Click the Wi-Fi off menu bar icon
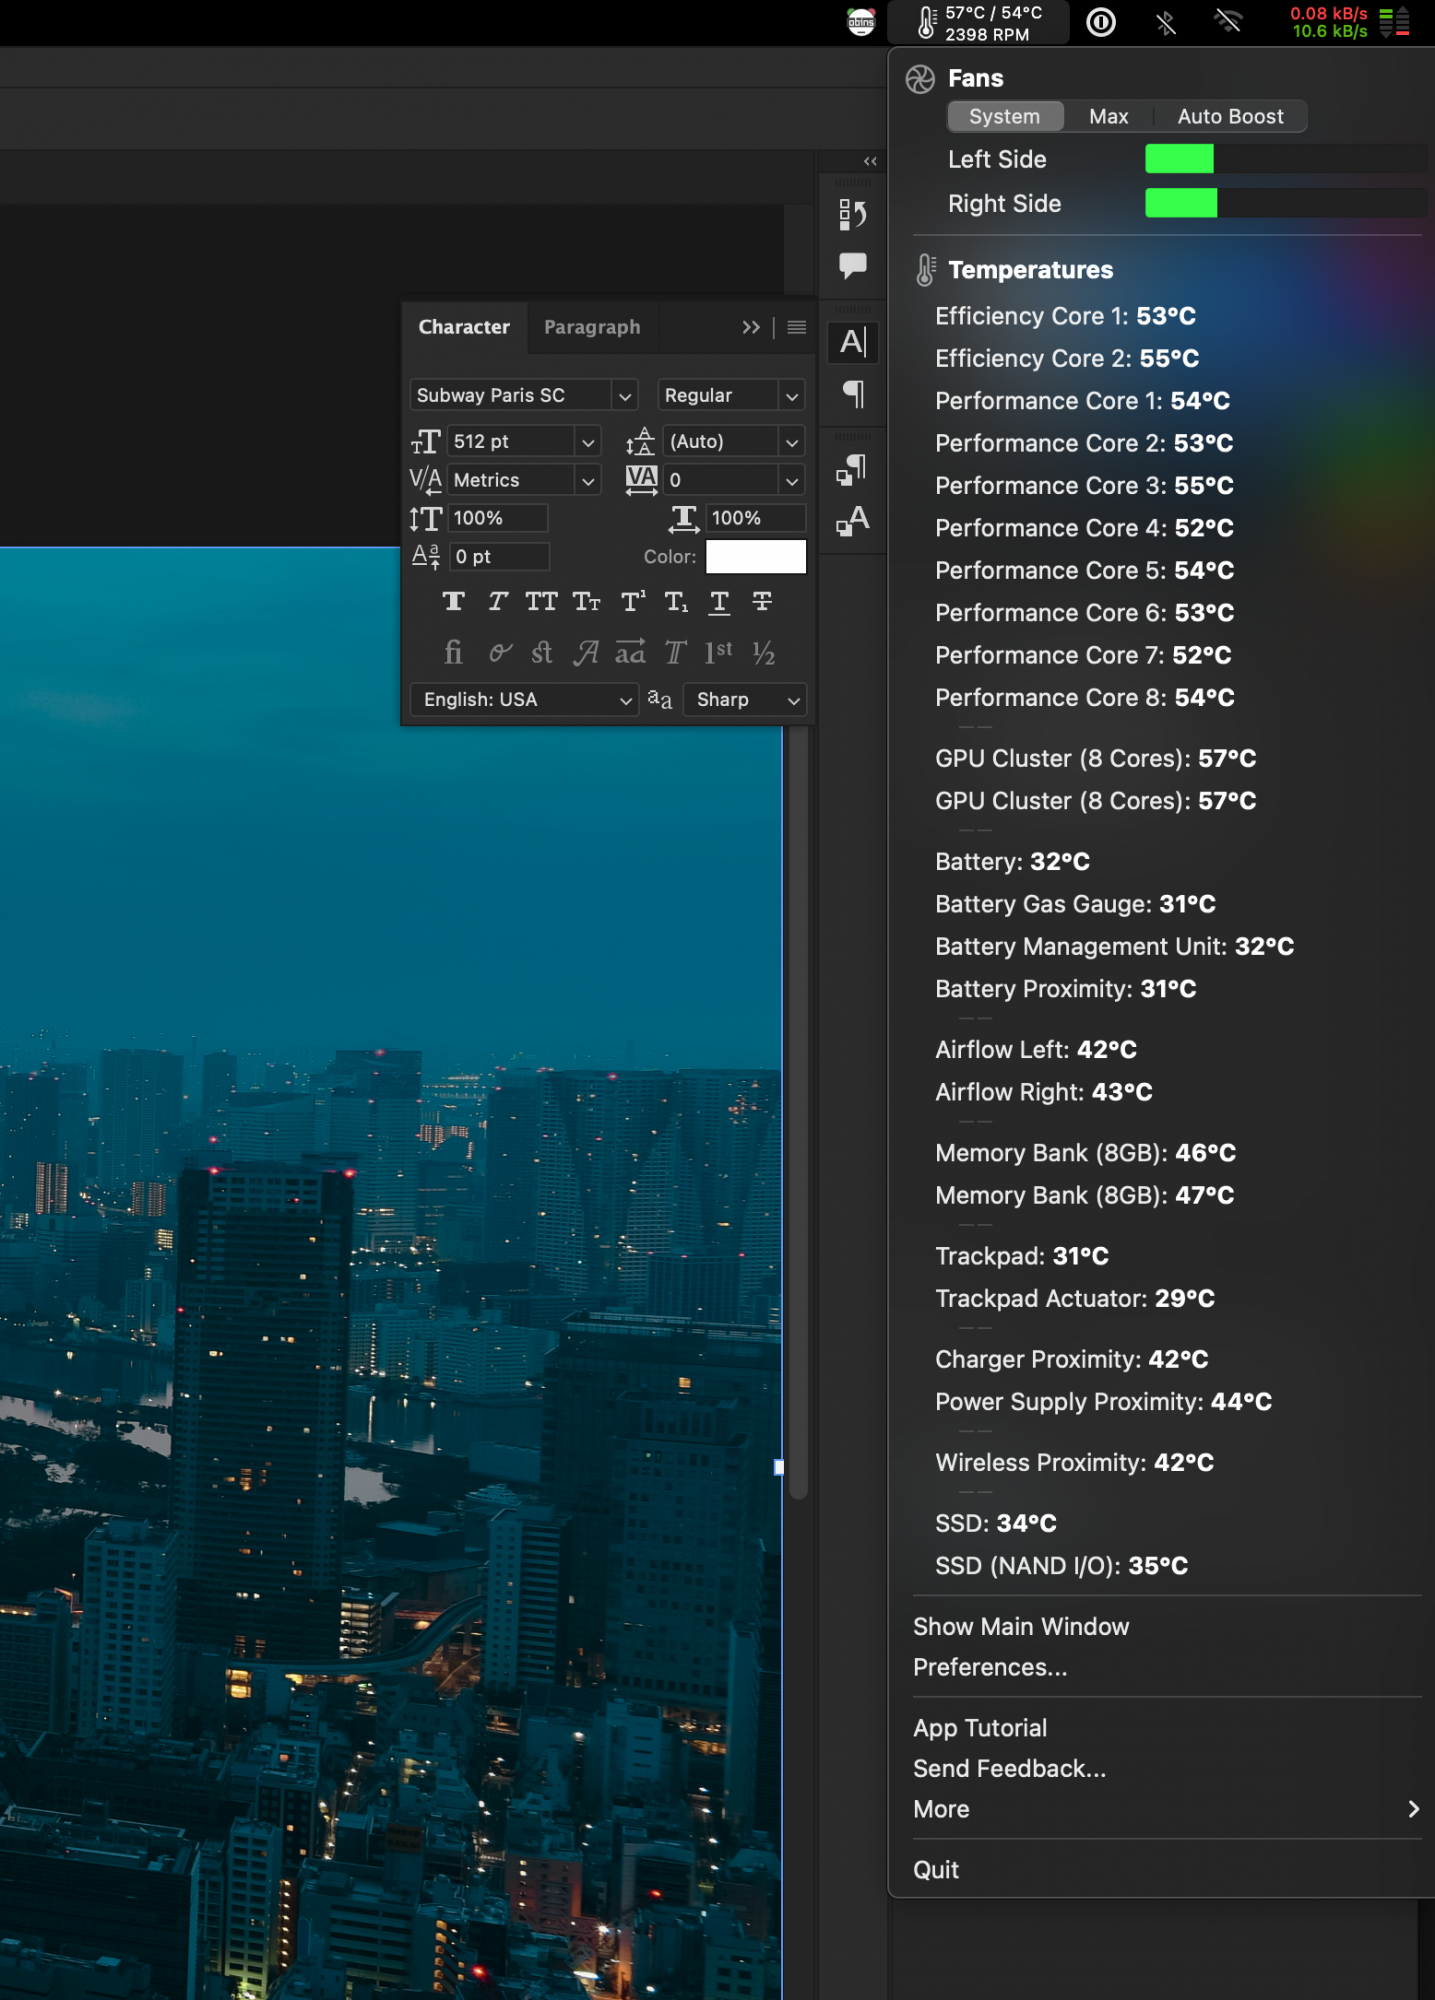Screen dimensions: 1435x2000 1228,22
